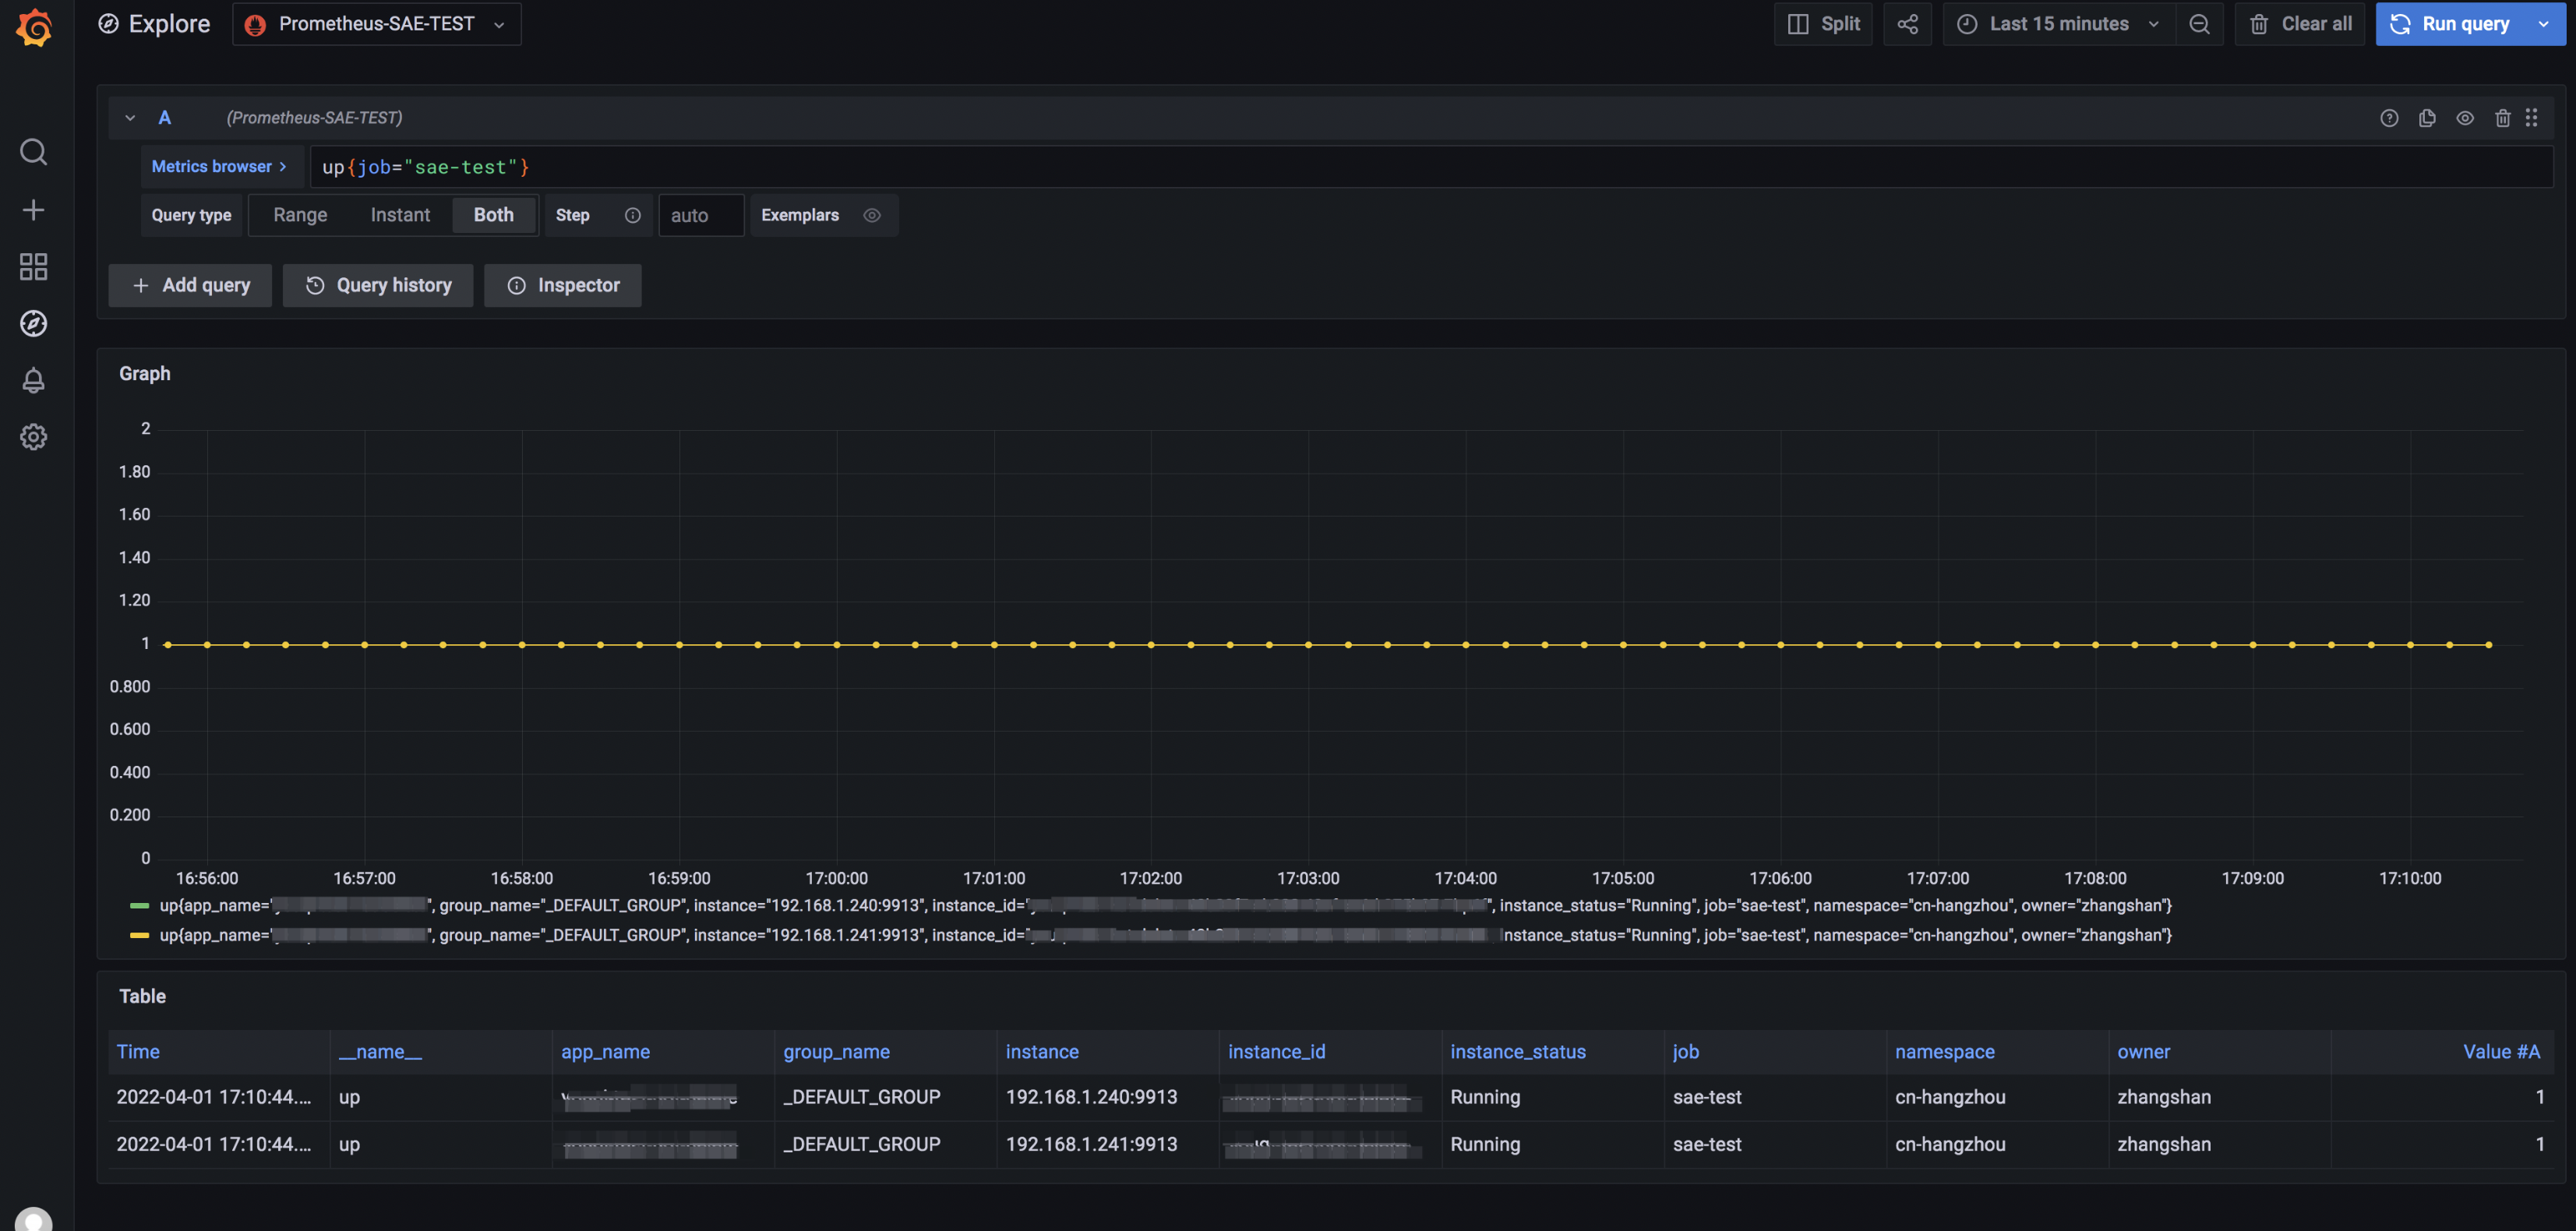Click the Inspector button

(563, 285)
